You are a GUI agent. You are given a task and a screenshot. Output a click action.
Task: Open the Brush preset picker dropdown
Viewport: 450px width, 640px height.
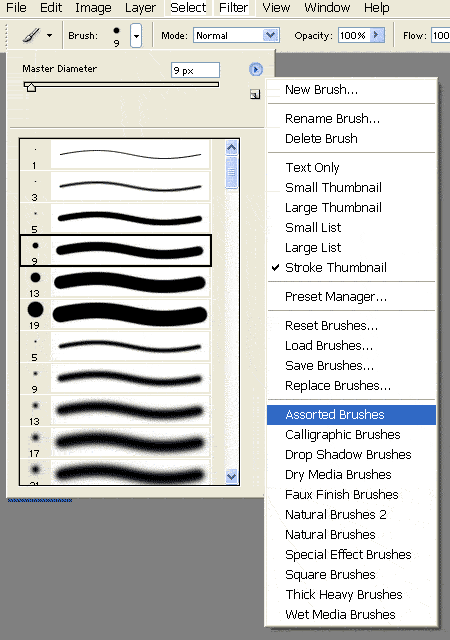136,36
